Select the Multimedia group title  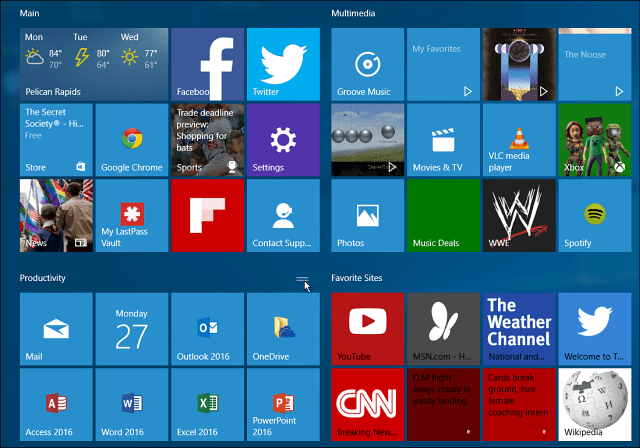pyautogui.click(x=353, y=13)
